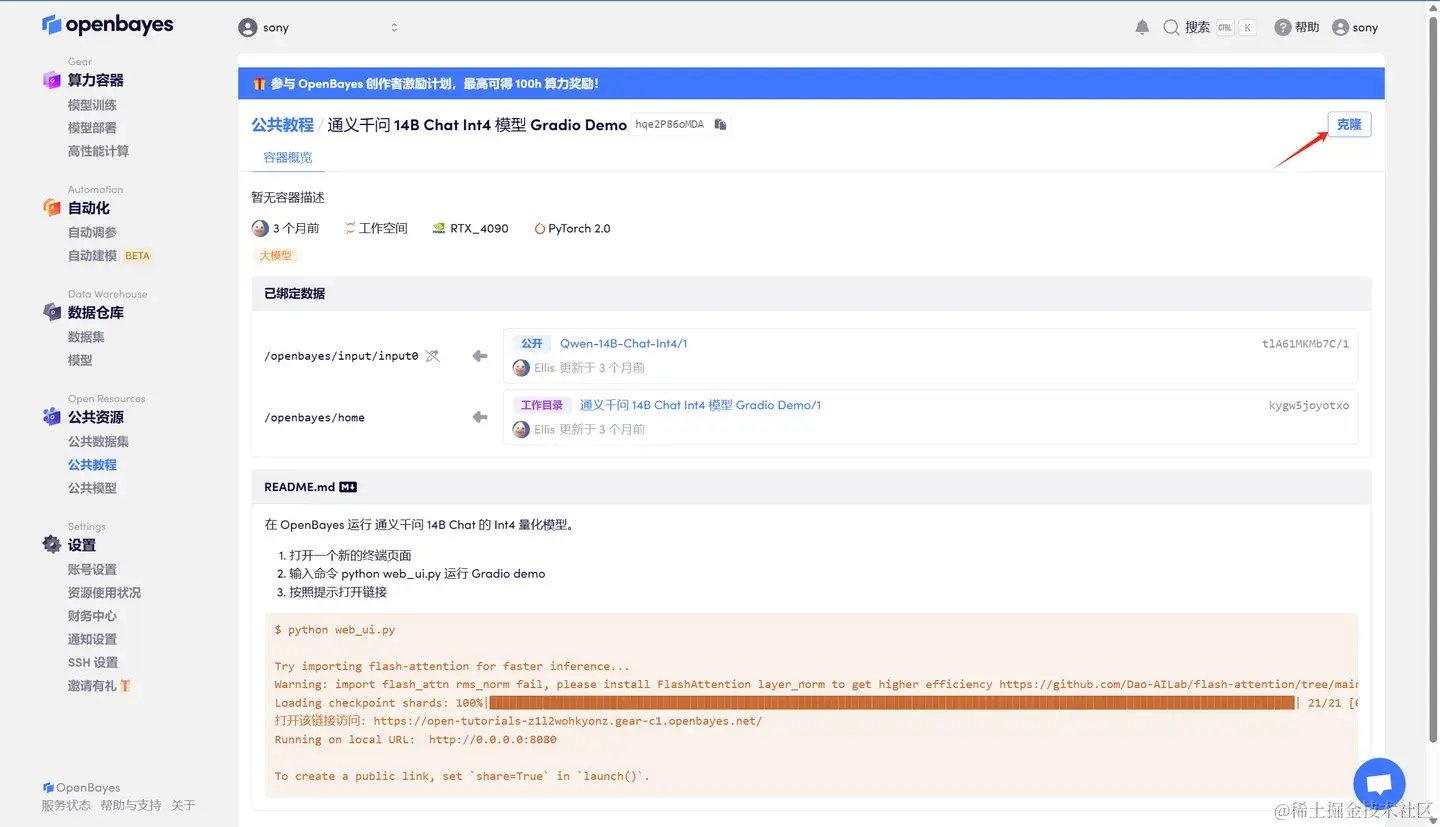This screenshot has height=827, width=1440.
Task: Click the left arrow icon beside /openbayes/home
Action: [x=480, y=417]
